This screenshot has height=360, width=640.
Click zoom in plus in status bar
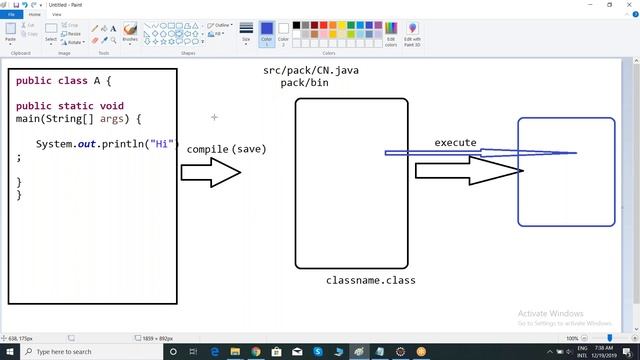pos(635,338)
